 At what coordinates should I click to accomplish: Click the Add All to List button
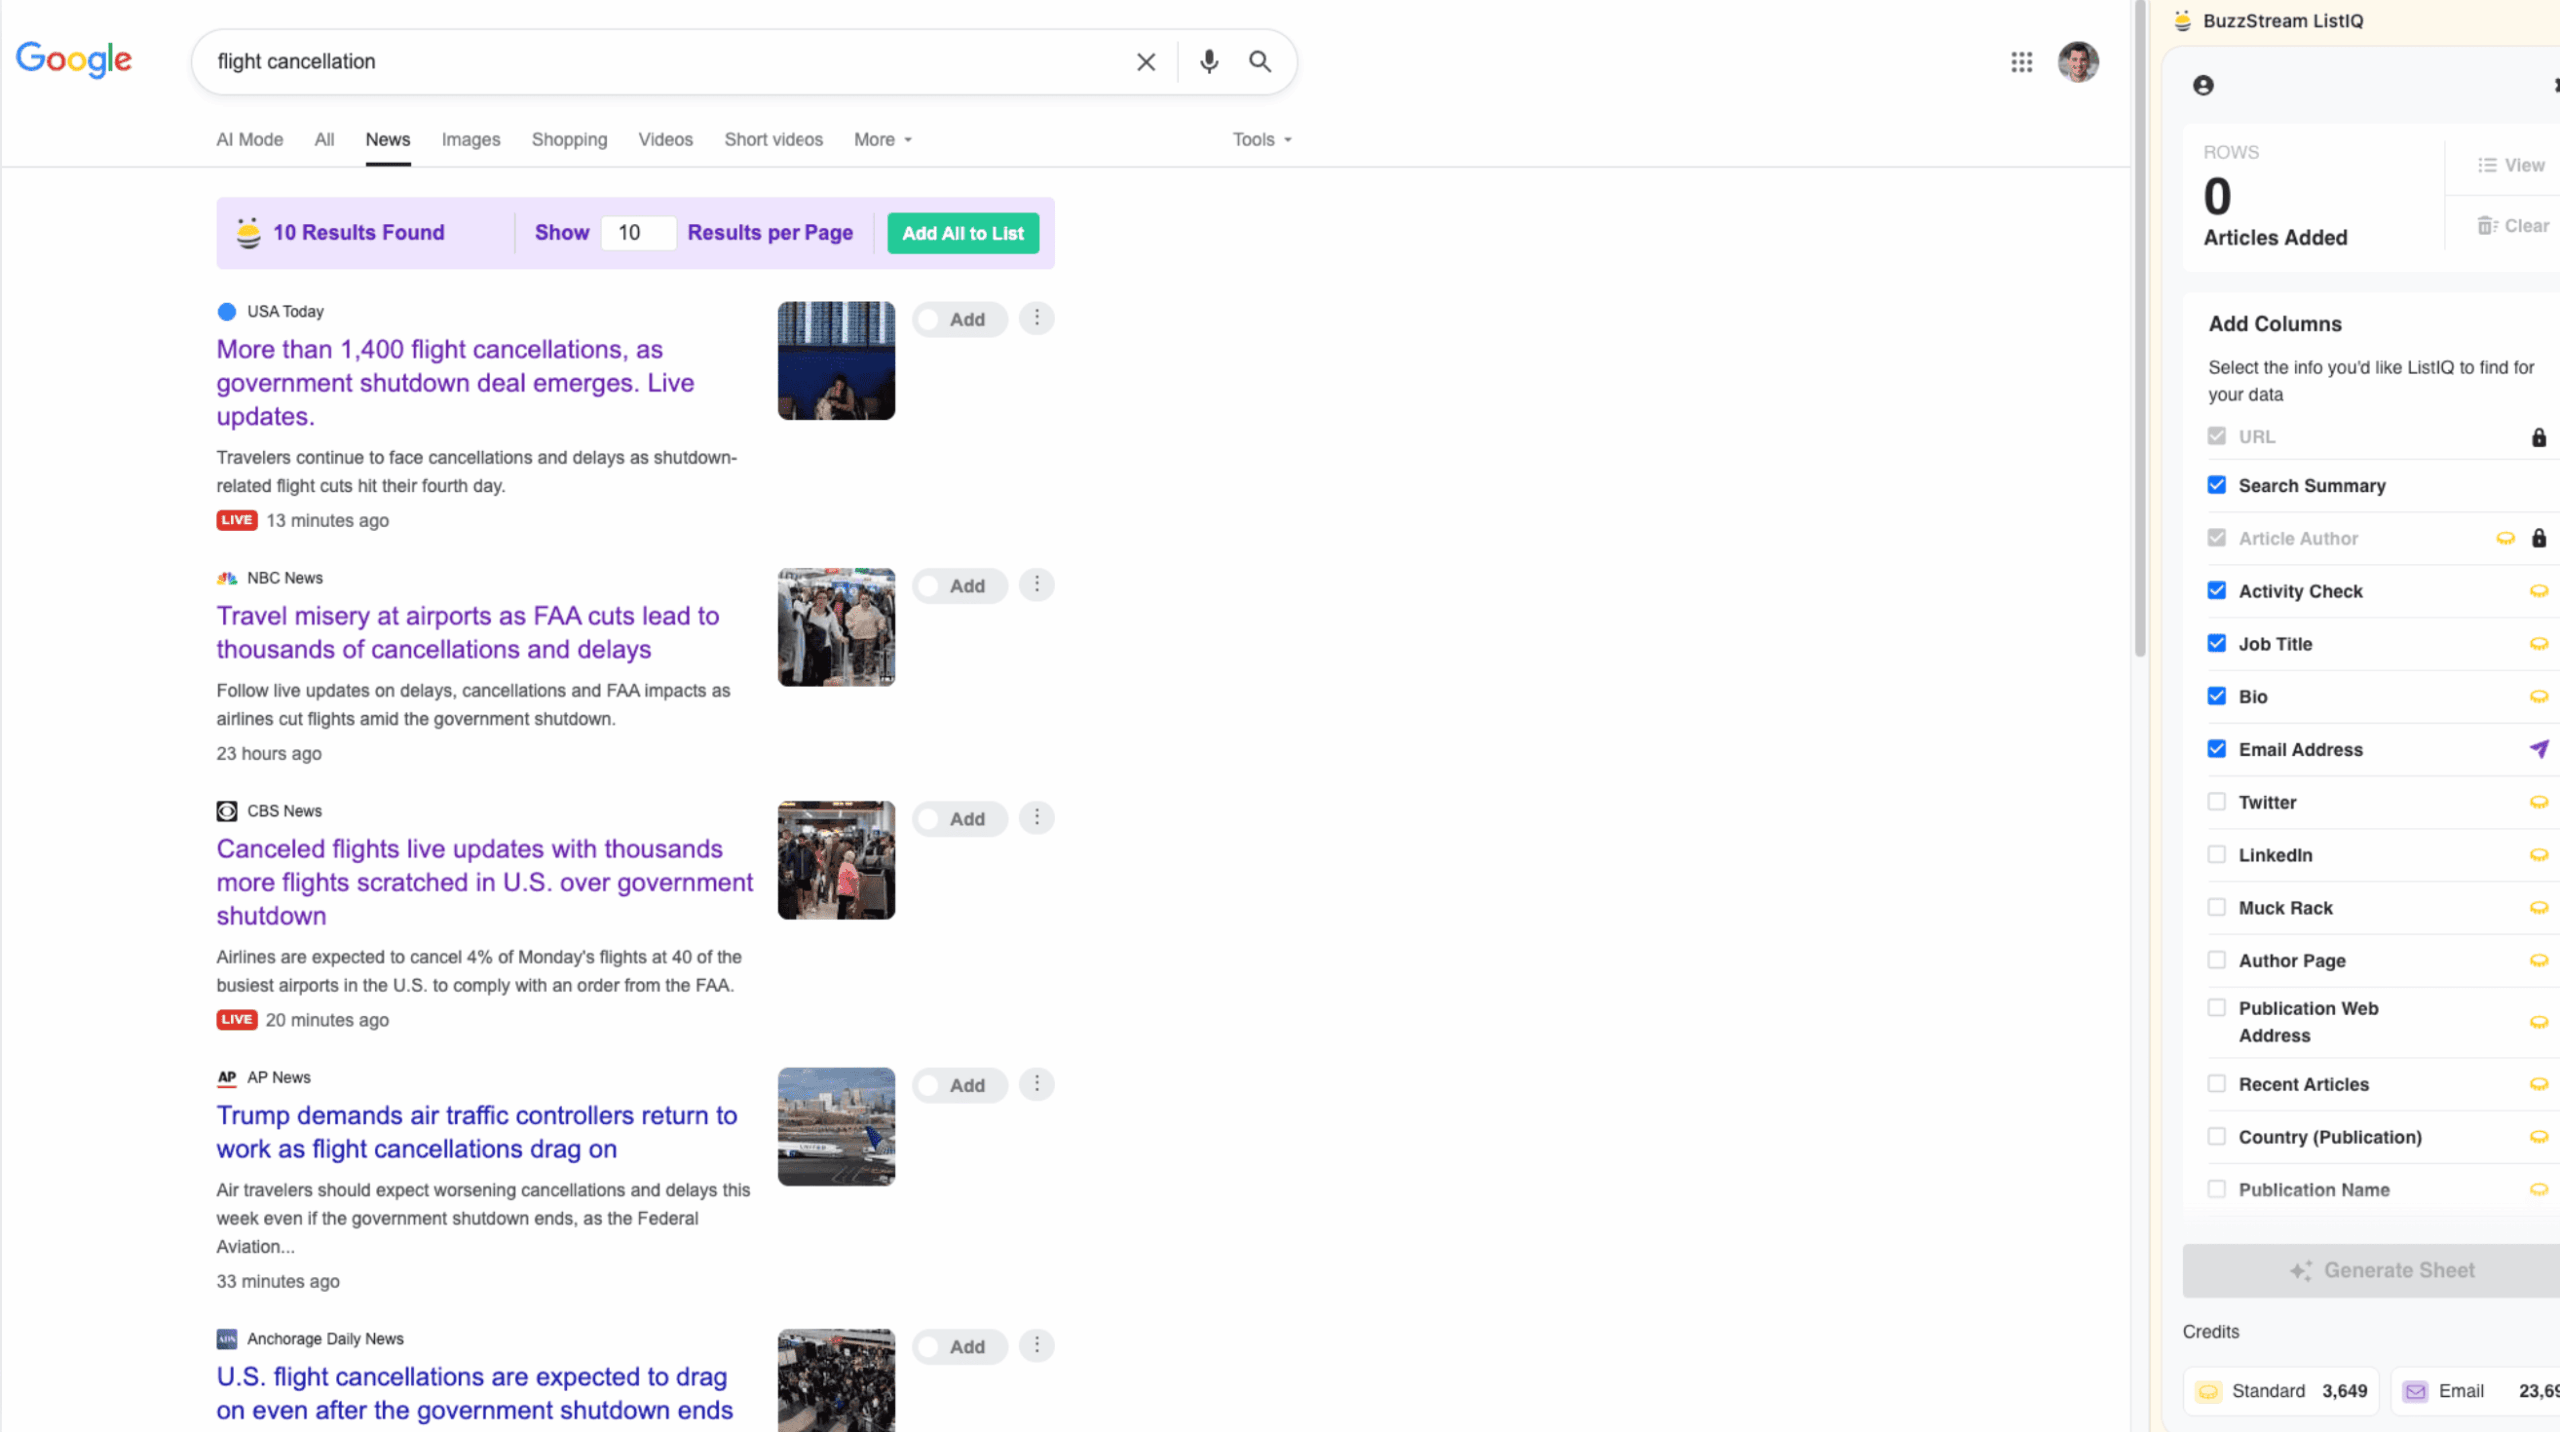point(962,232)
